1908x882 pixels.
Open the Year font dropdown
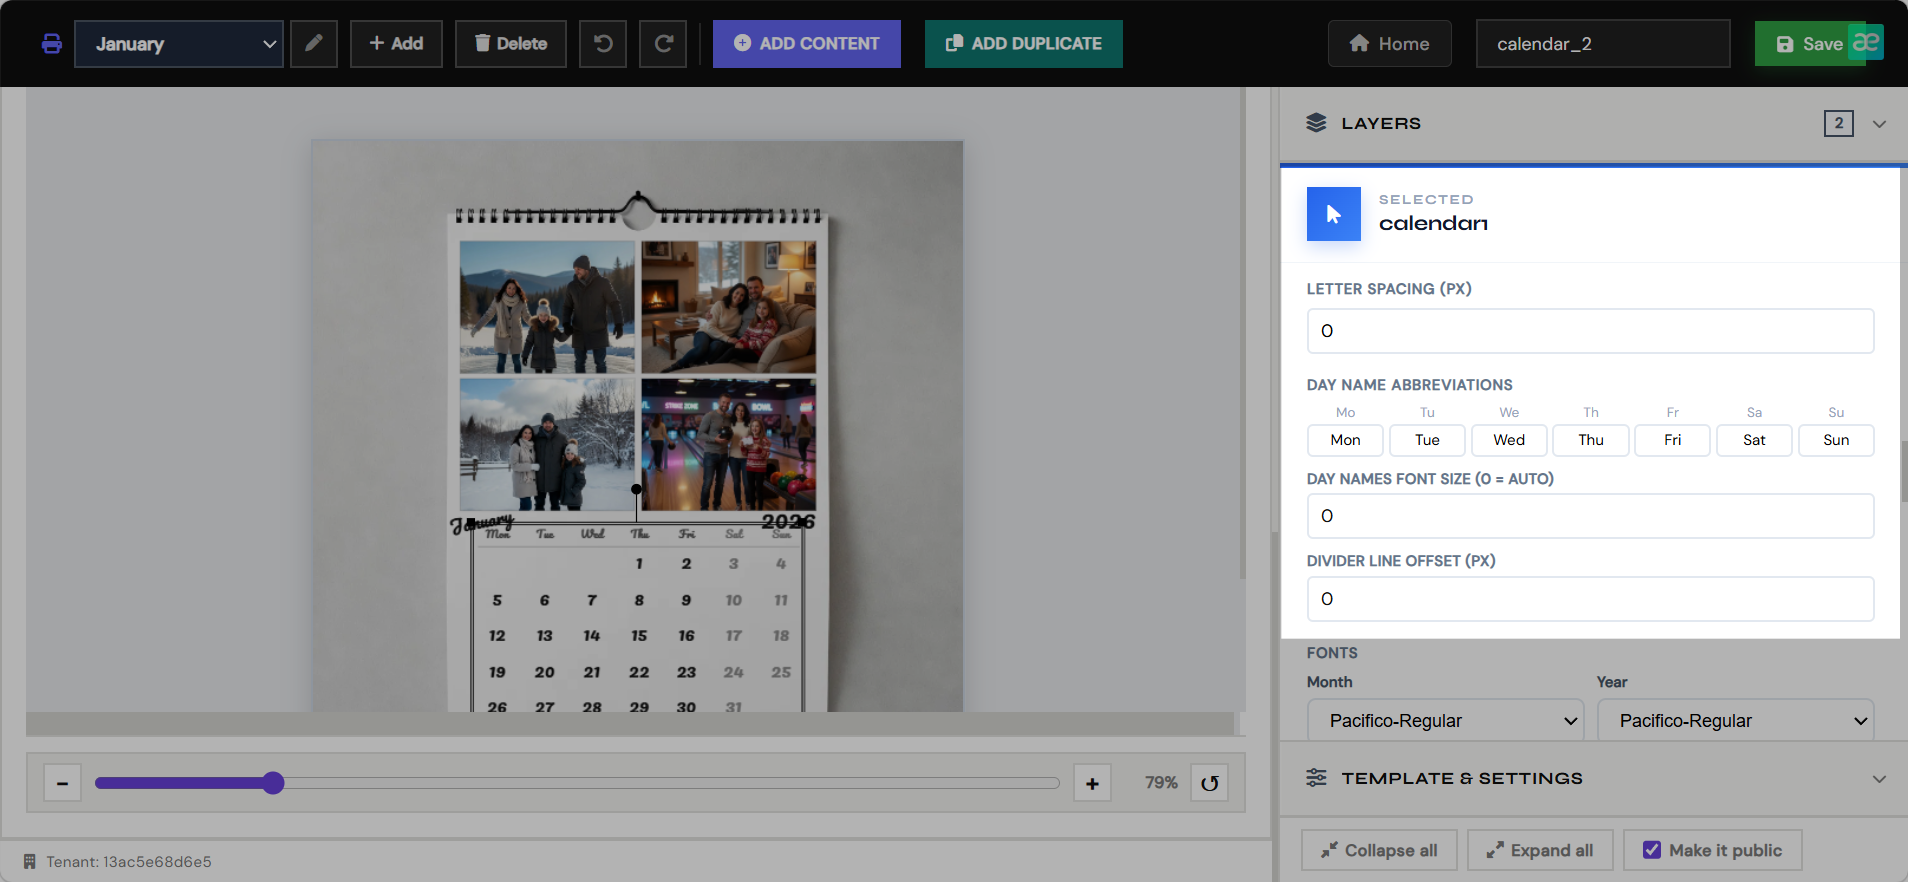click(1735, 720)
